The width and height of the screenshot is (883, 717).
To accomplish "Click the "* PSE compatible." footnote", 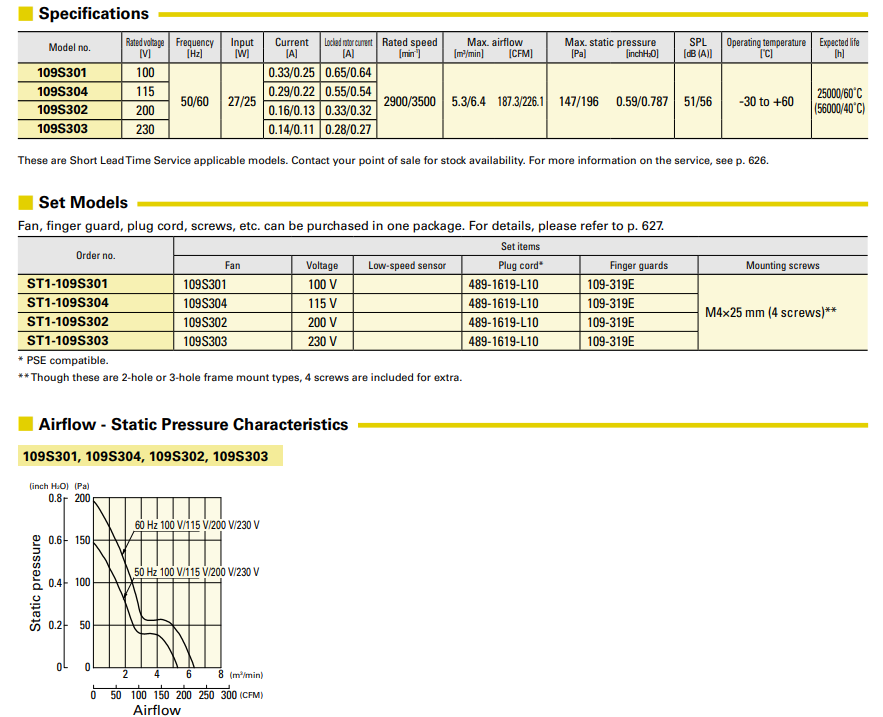I will tap(63, 360).
